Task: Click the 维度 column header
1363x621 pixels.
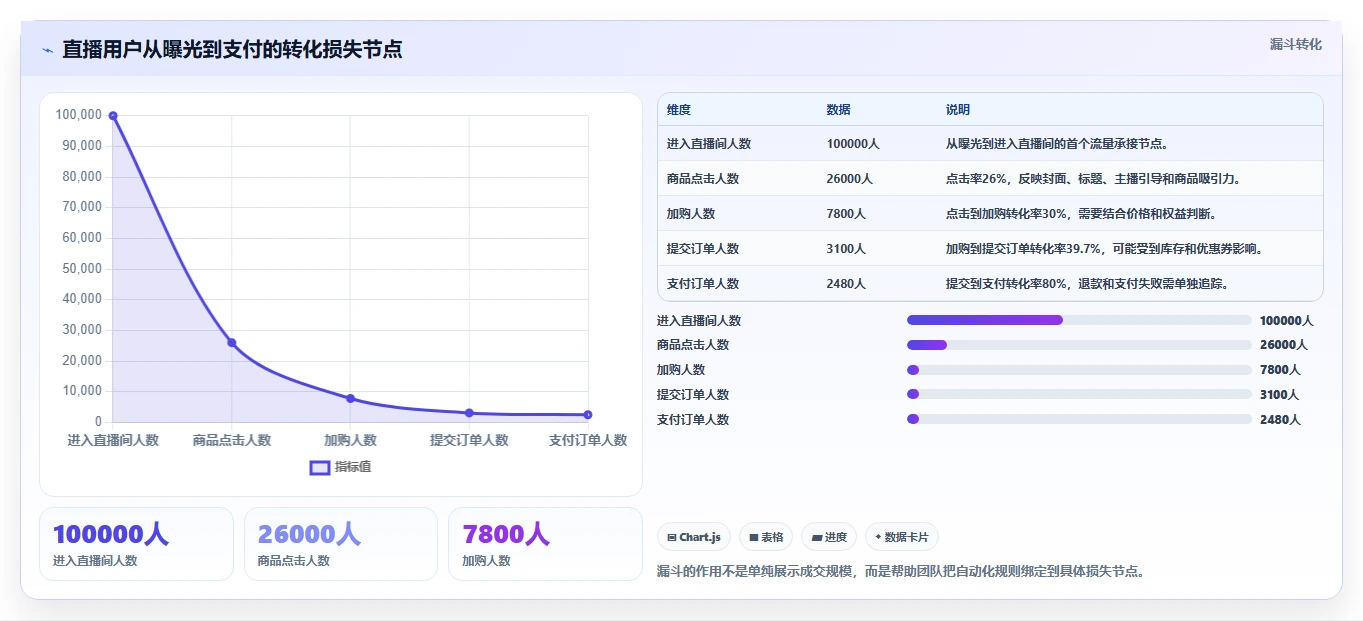Action: pyautogui.click(x=679, y=110)
